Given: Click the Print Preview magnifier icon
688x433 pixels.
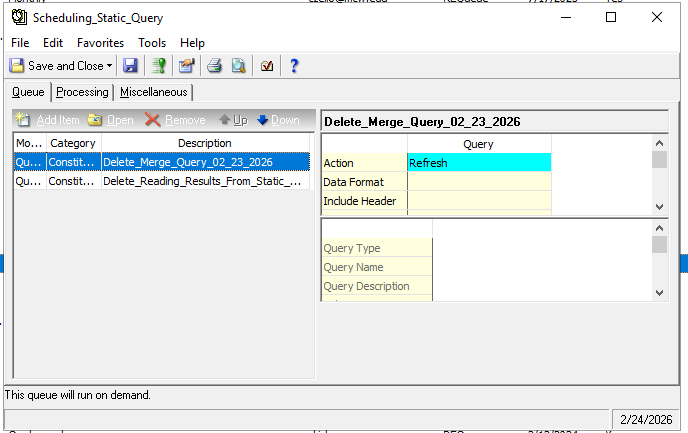Looking at the screenshot, I should [239, 66].
